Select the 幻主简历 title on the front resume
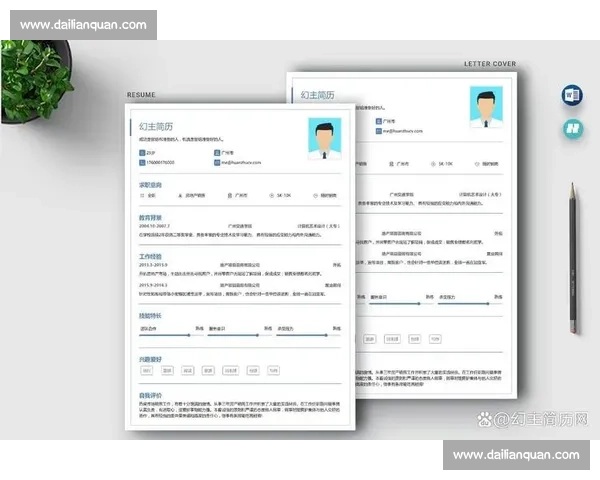The image size is (600, 480). point(156,126)
